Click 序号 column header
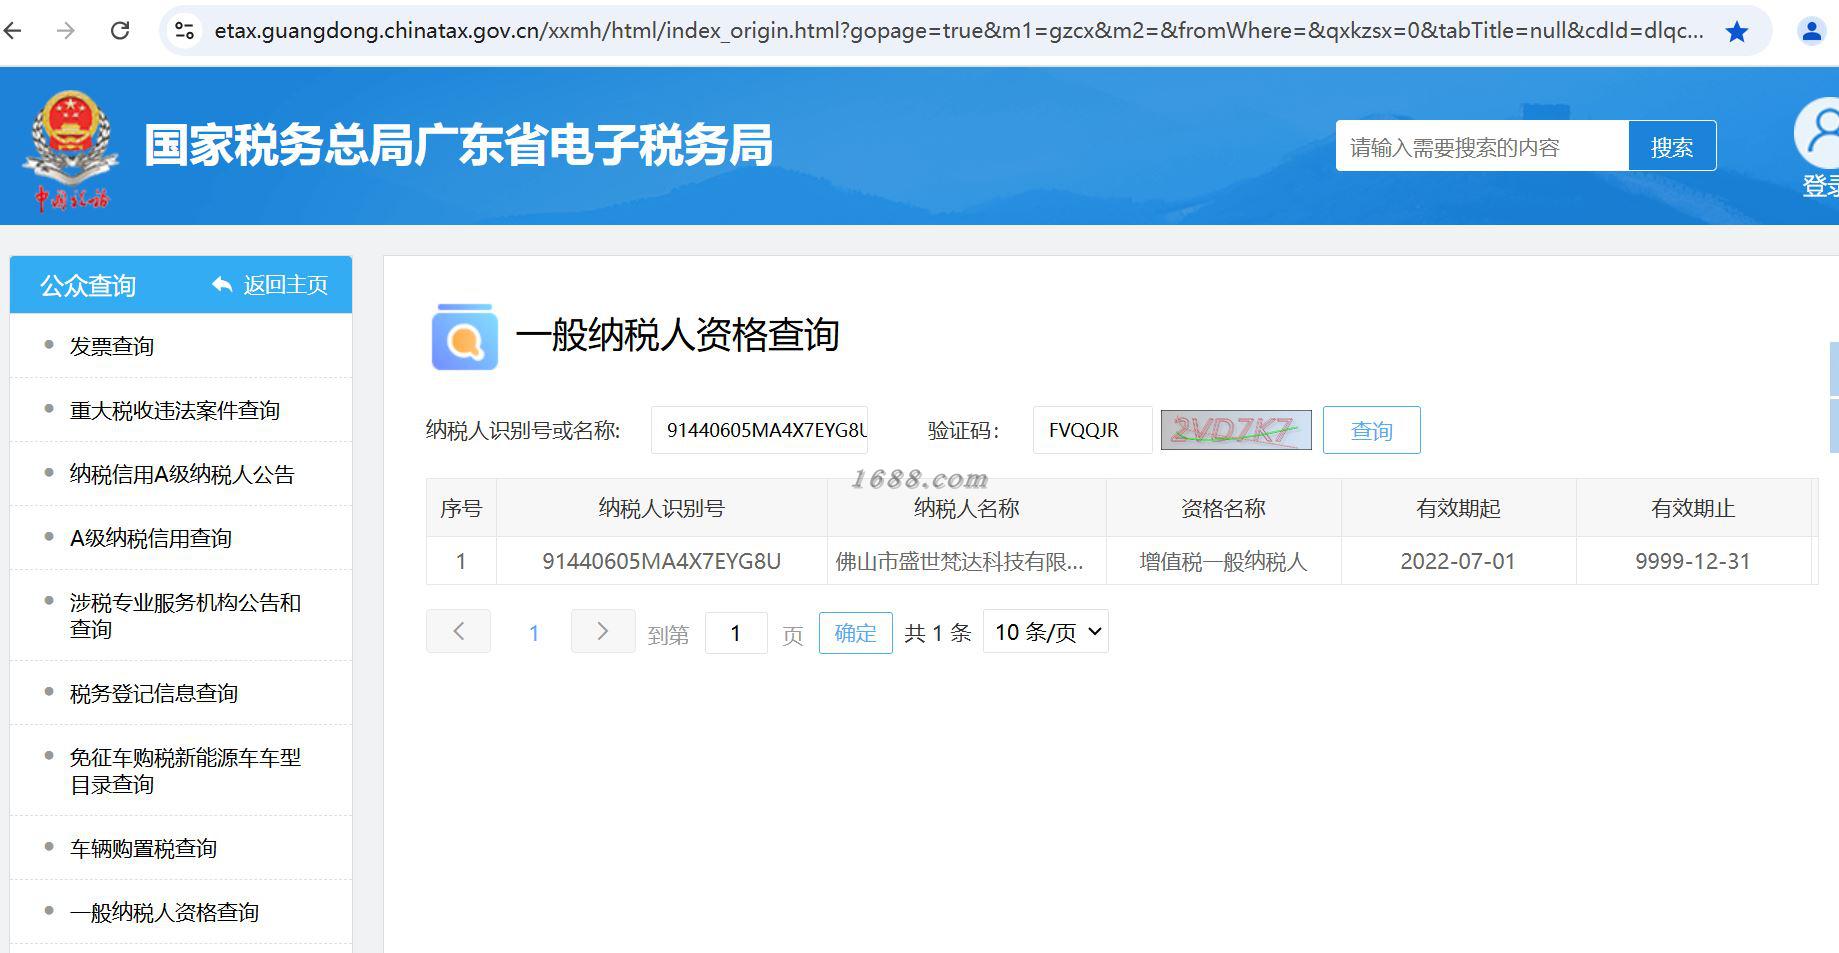Screen dimensions: 1839x953 click(461, 508)
